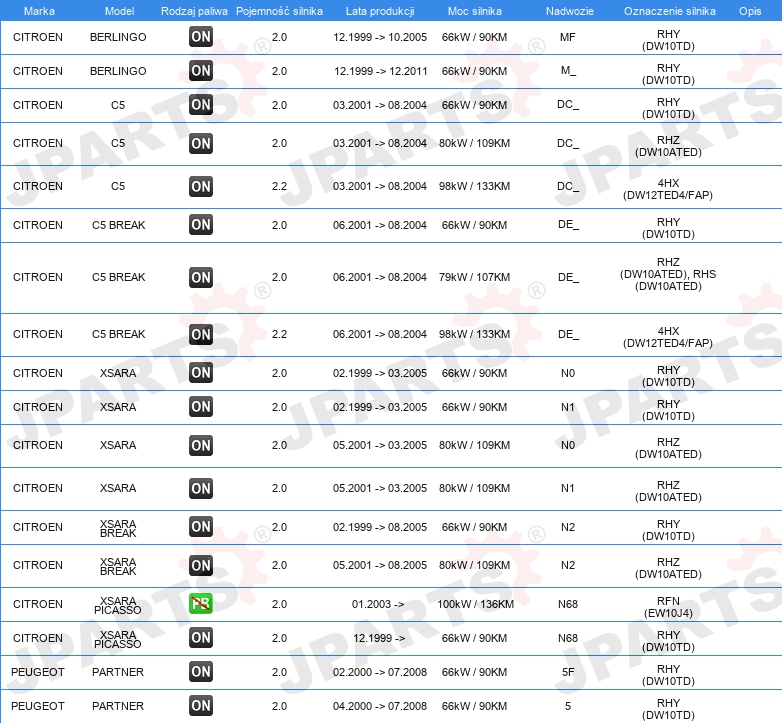Select the date range 04.2000 -> 07.2008
The height and width of the screenshot is (723, 782).
[380, 706]
